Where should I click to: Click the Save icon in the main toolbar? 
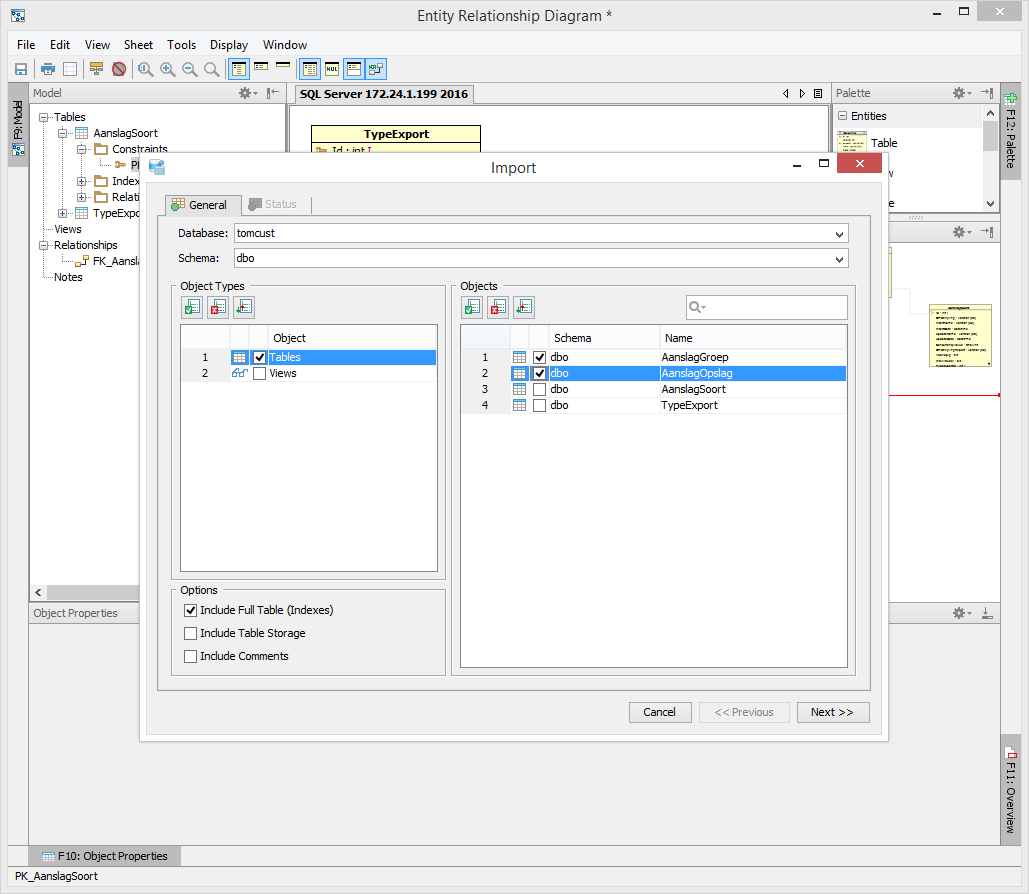click(20, 69)
